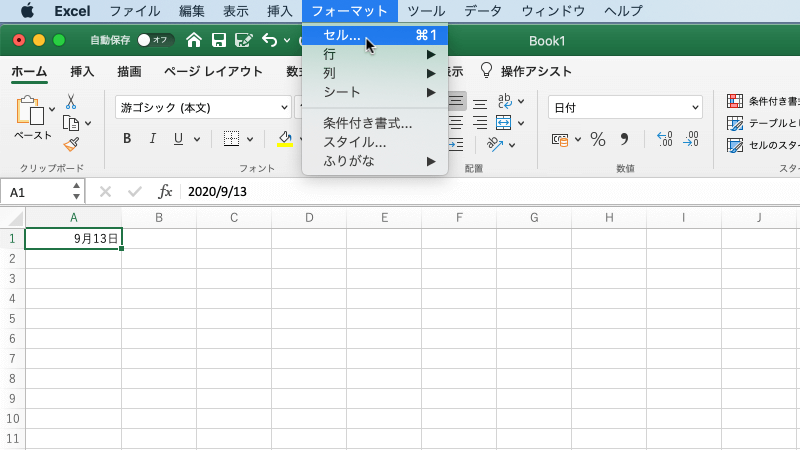
Task: Expand the Undo history arrow
Action: [287, 40]
